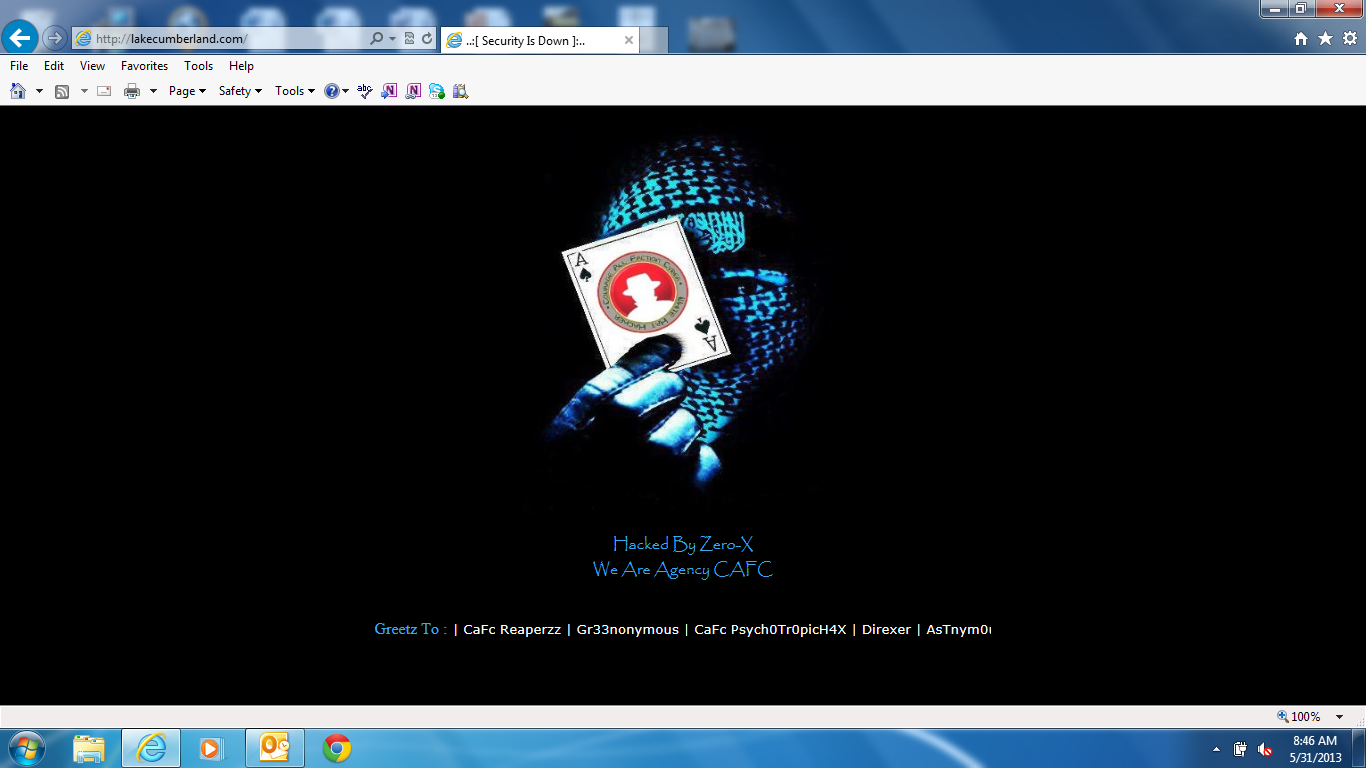
Task: Open the address bar autocomplete dropdown arrow
Action: click(392, 39)
